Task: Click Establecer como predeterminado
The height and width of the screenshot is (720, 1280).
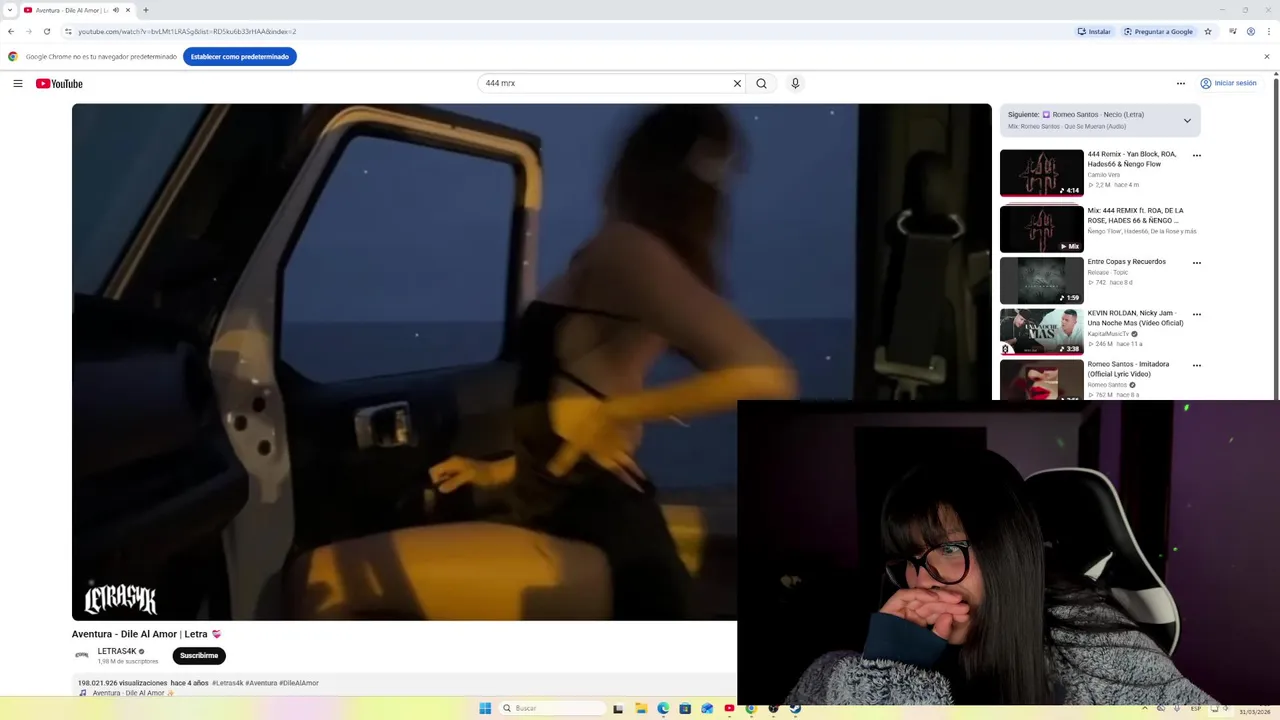Action: [240, 57]
